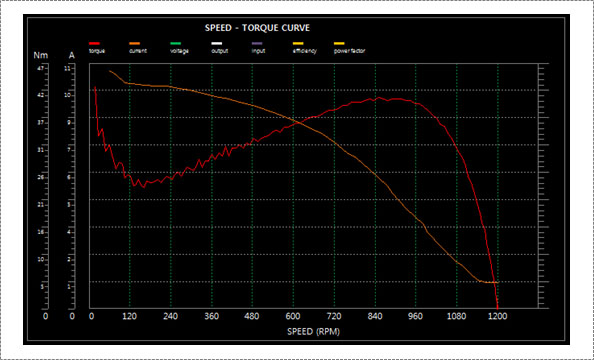The height and width of the screenshot is (360, 594).
Task: Click the 31 tick on Nm axis
Action: (x=41, y=150)
